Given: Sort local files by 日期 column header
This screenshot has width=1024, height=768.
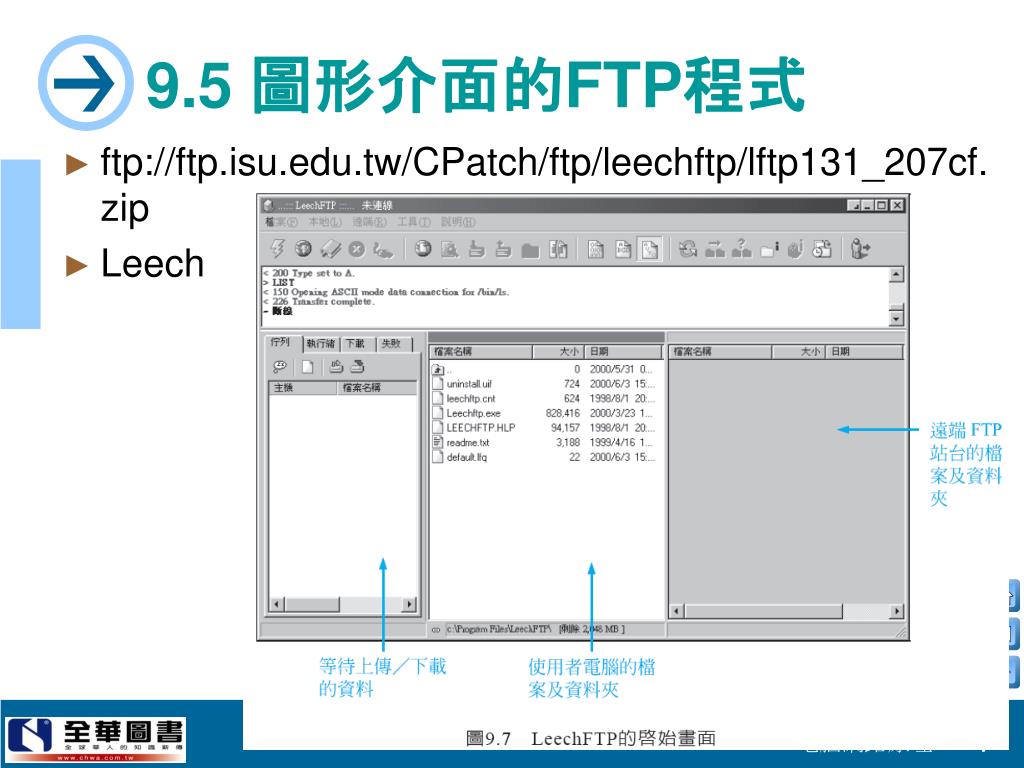Looking at the screenshot, I should click(x=624, y=352).
